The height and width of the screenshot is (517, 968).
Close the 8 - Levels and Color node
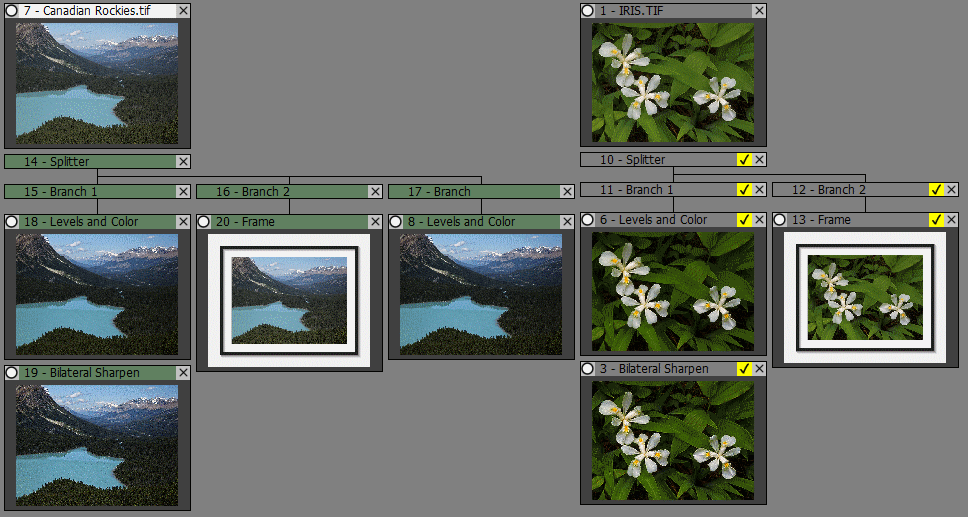pyautogui.click(x=567, y=222)
